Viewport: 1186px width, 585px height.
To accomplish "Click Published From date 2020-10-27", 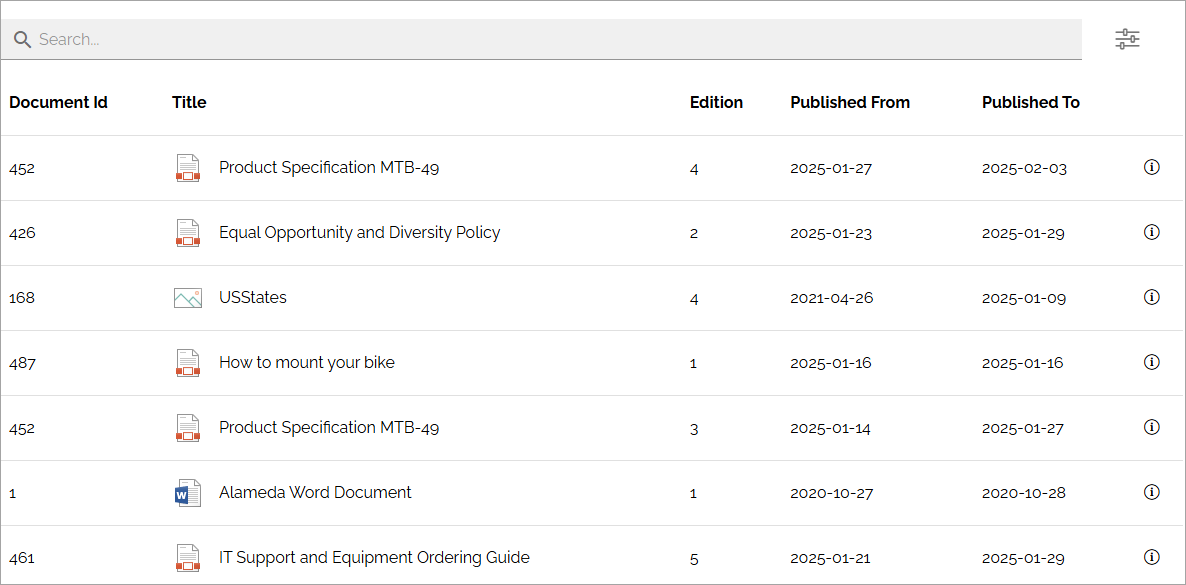I will tap(832, 493).
